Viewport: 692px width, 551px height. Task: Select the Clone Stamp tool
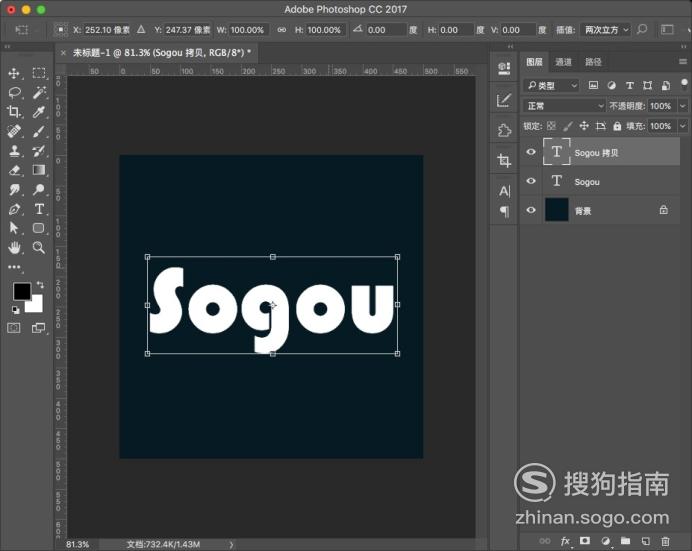pyautogui.click(x=14, y=150)
